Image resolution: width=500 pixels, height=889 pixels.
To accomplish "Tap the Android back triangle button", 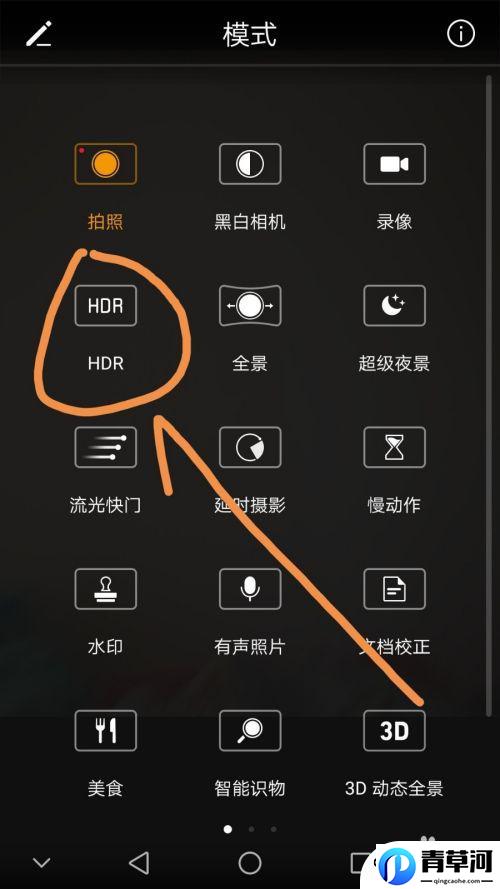I will coord(139,863).
